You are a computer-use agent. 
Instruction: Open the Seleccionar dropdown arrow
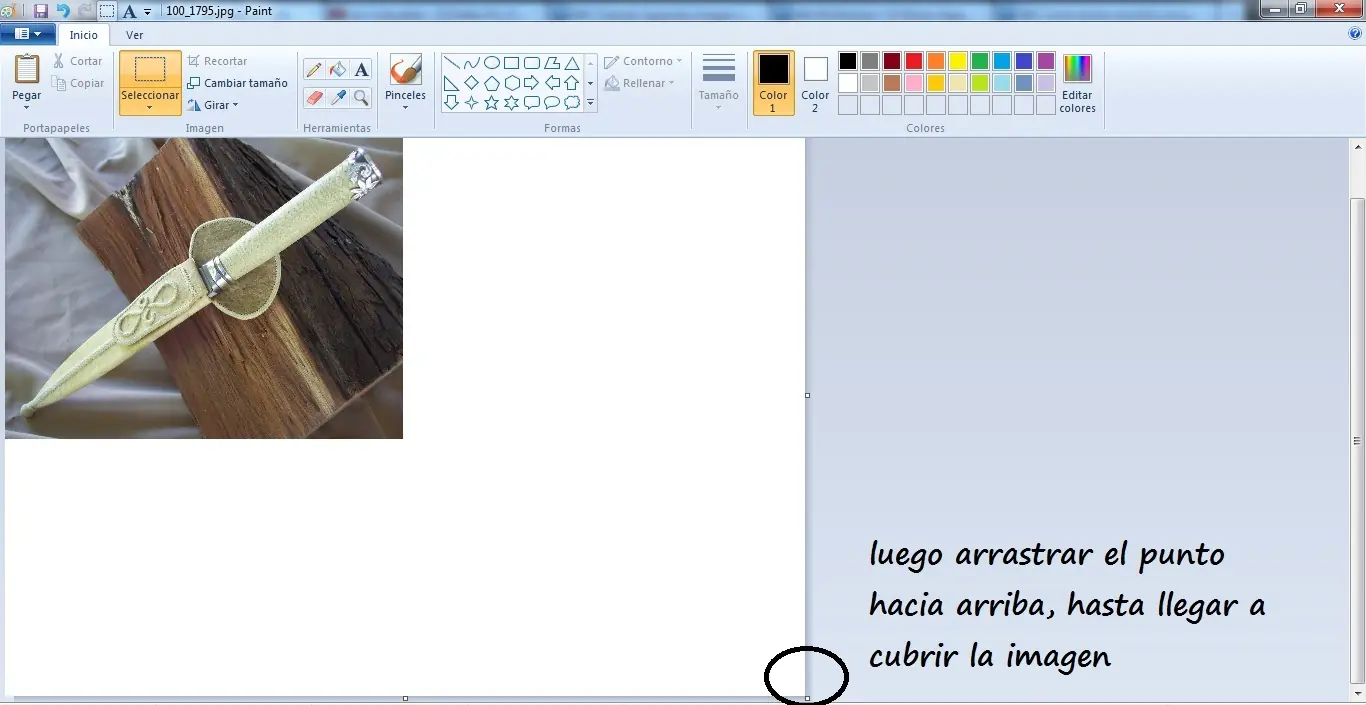point(150,107)
